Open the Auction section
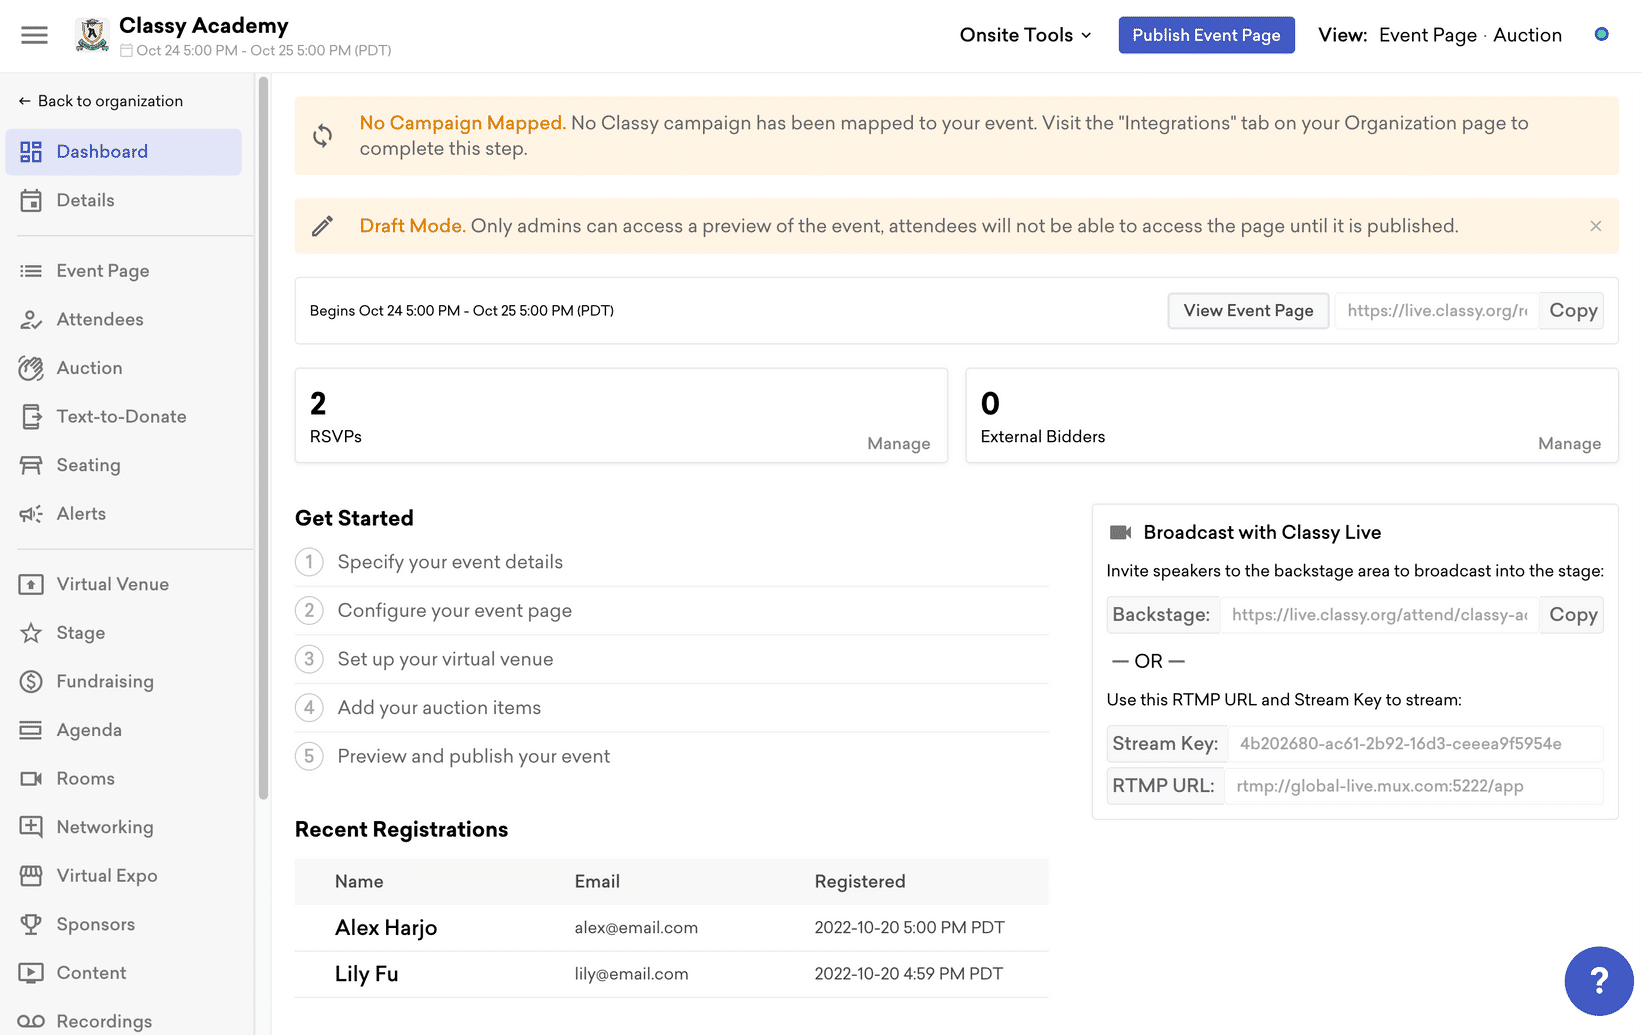Screen dimensions: 1642x1035 pos(124,368)
